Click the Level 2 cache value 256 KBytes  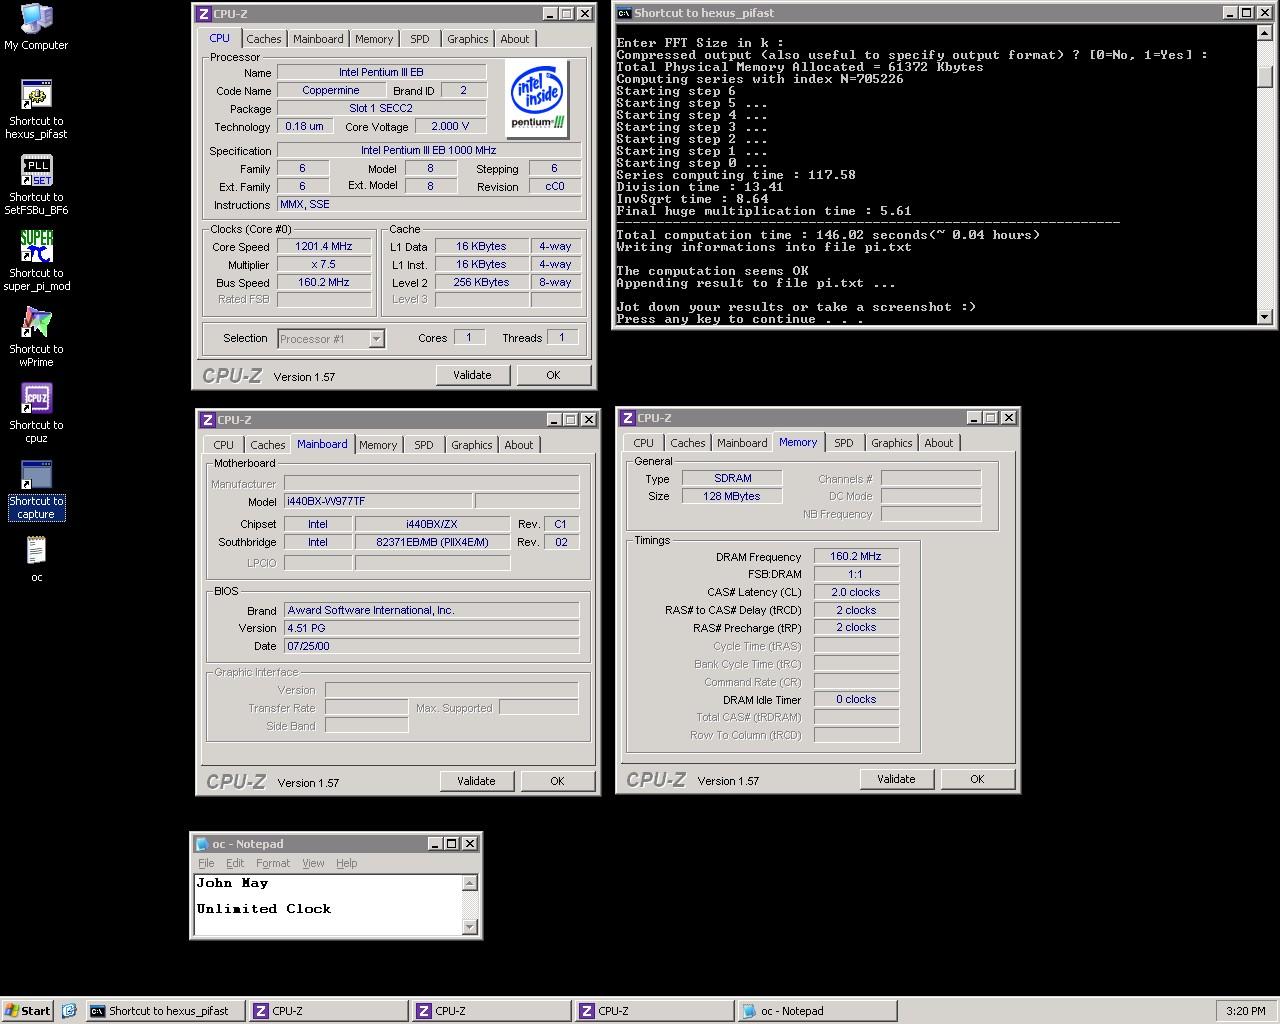click(482, 282)
